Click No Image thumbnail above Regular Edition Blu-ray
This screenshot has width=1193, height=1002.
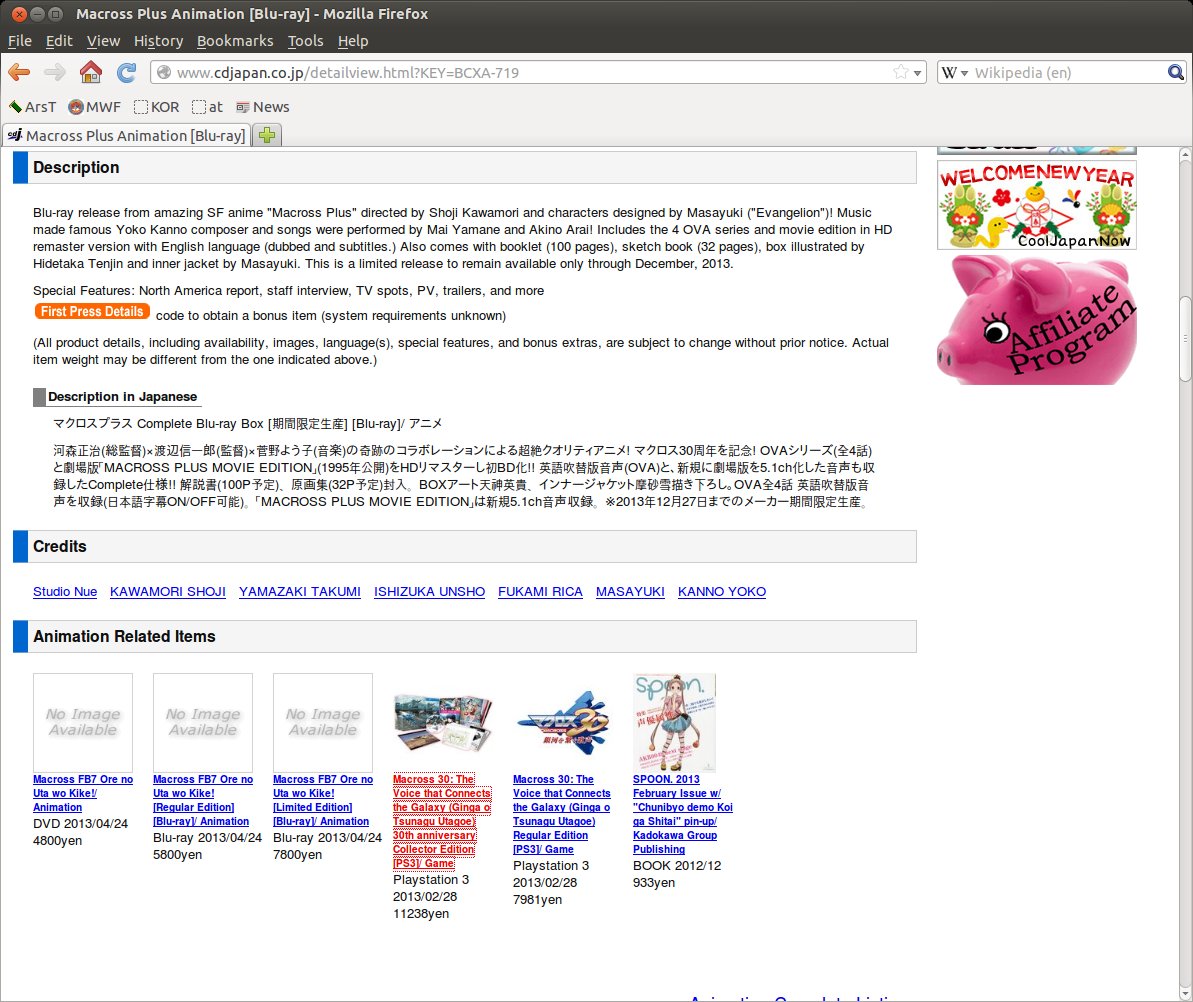click(x=203, y=722)
